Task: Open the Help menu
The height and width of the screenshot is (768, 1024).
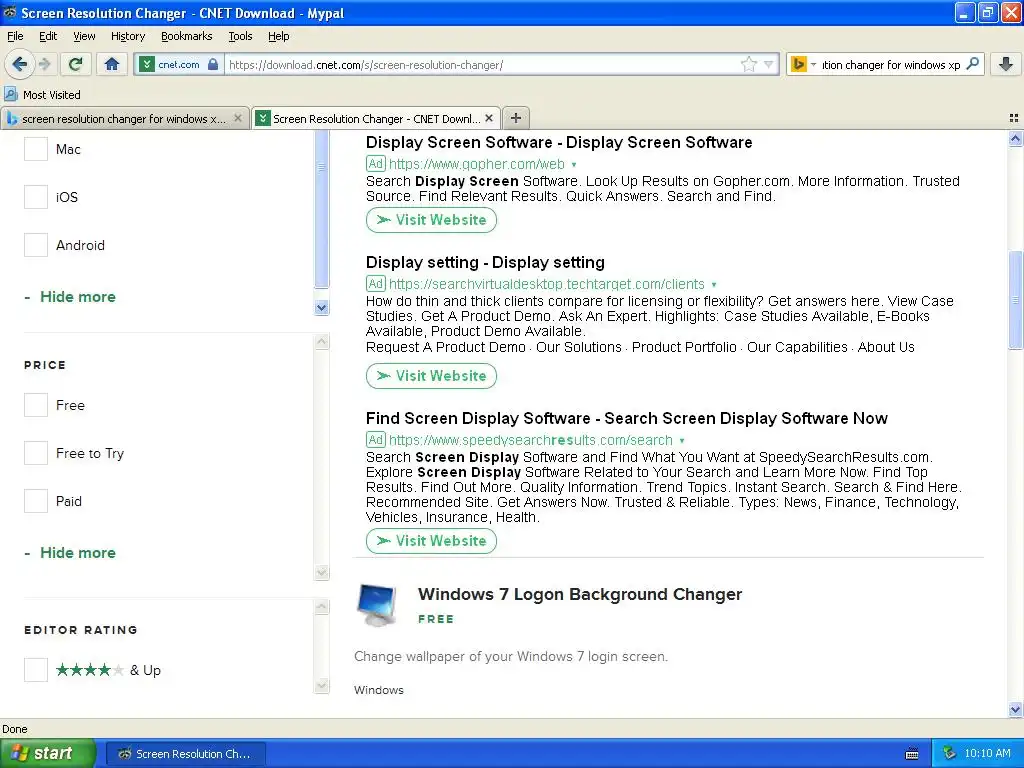Action: pyautogui.click(x=279, y=36)
